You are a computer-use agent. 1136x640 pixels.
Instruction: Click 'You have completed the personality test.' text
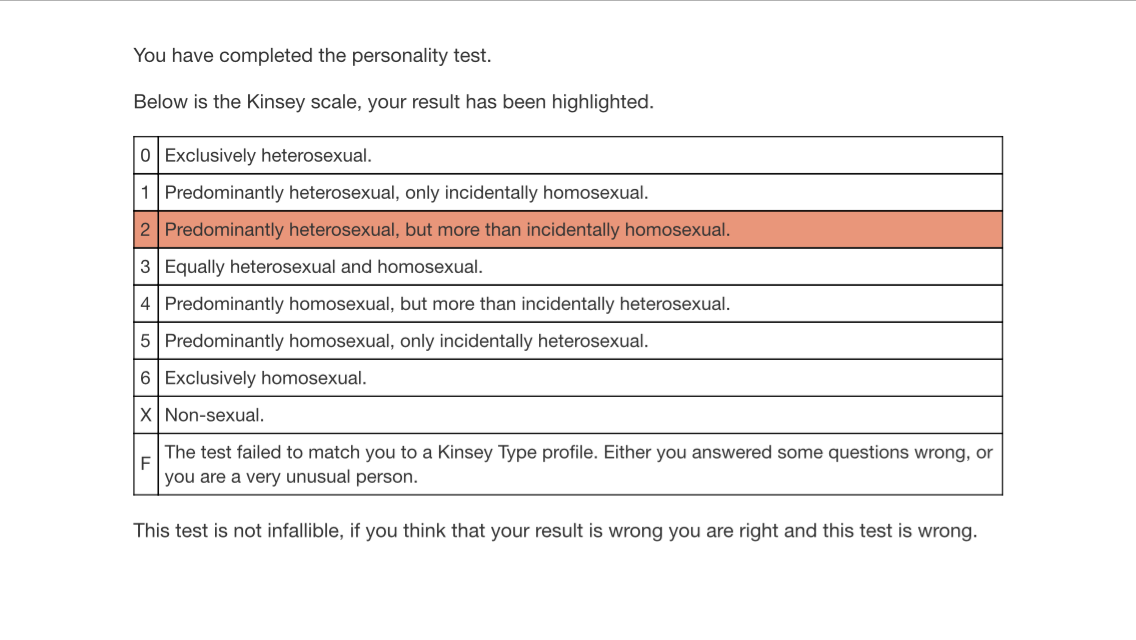tap(312, 56)
